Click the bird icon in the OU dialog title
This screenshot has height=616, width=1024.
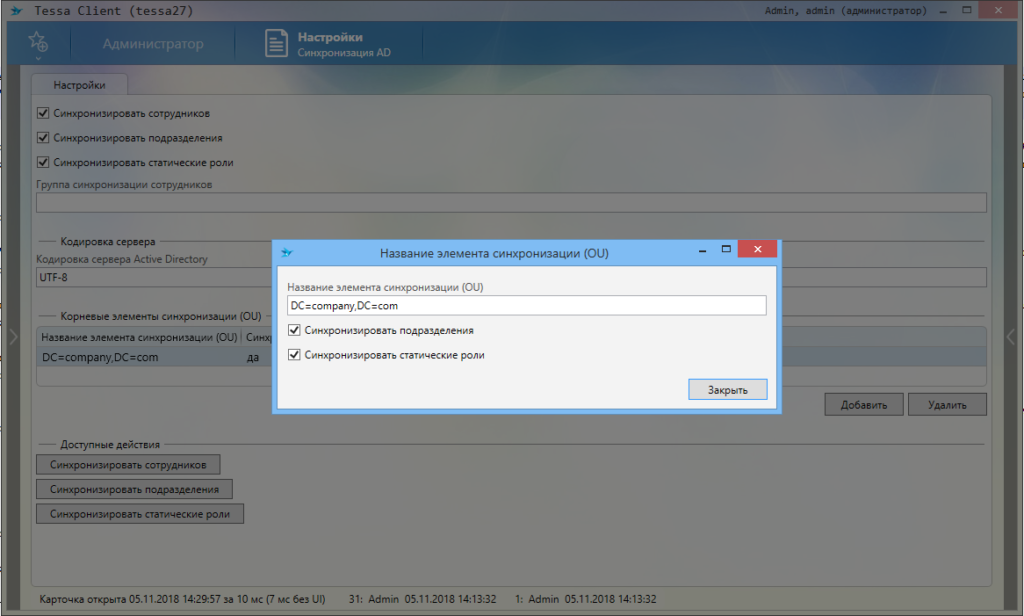pos(287,252)
